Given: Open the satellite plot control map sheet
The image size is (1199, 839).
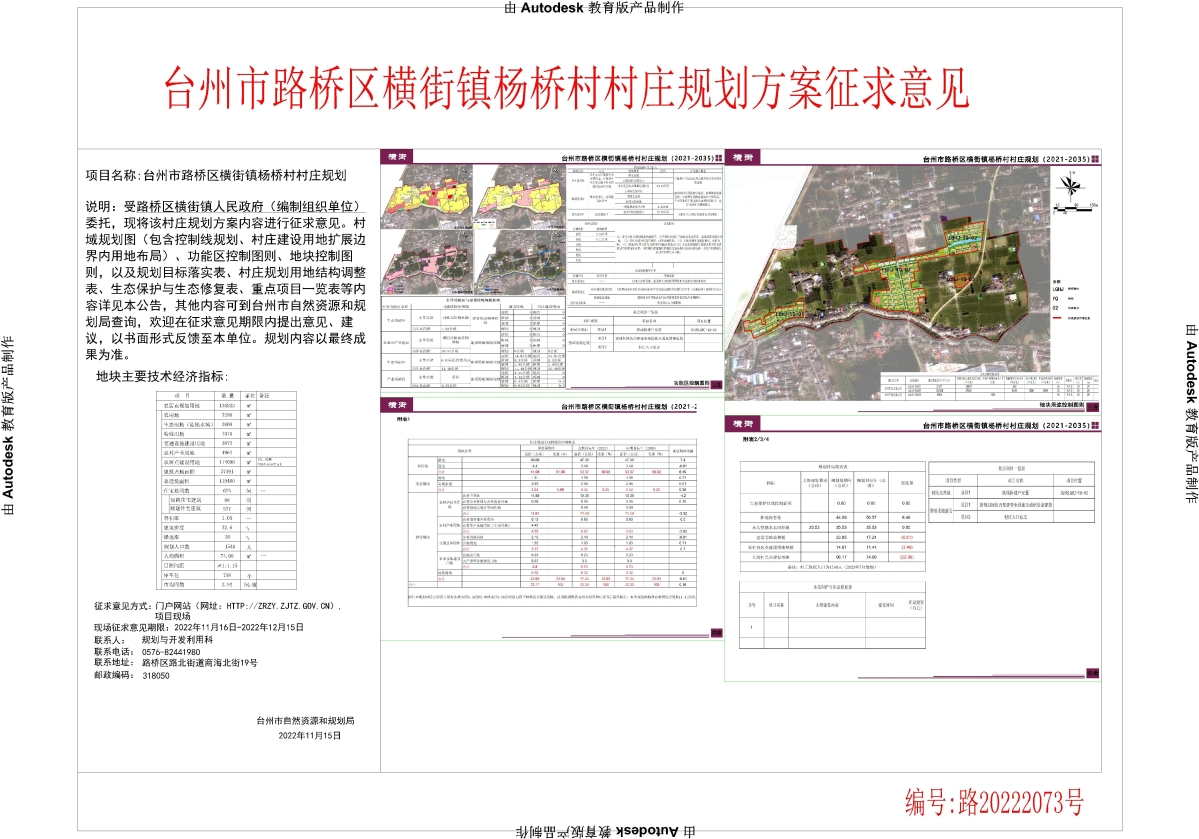Looking at the screenshot, I should point(912,281).
